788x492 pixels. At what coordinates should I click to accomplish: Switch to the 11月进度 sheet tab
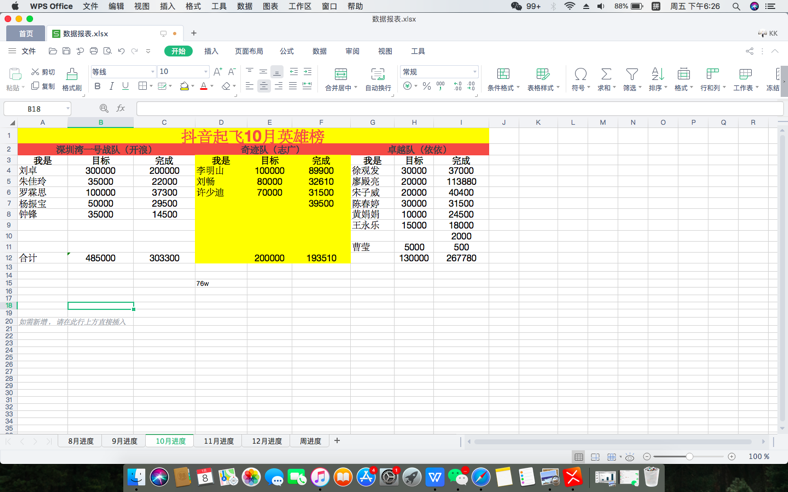coord(219,441)
